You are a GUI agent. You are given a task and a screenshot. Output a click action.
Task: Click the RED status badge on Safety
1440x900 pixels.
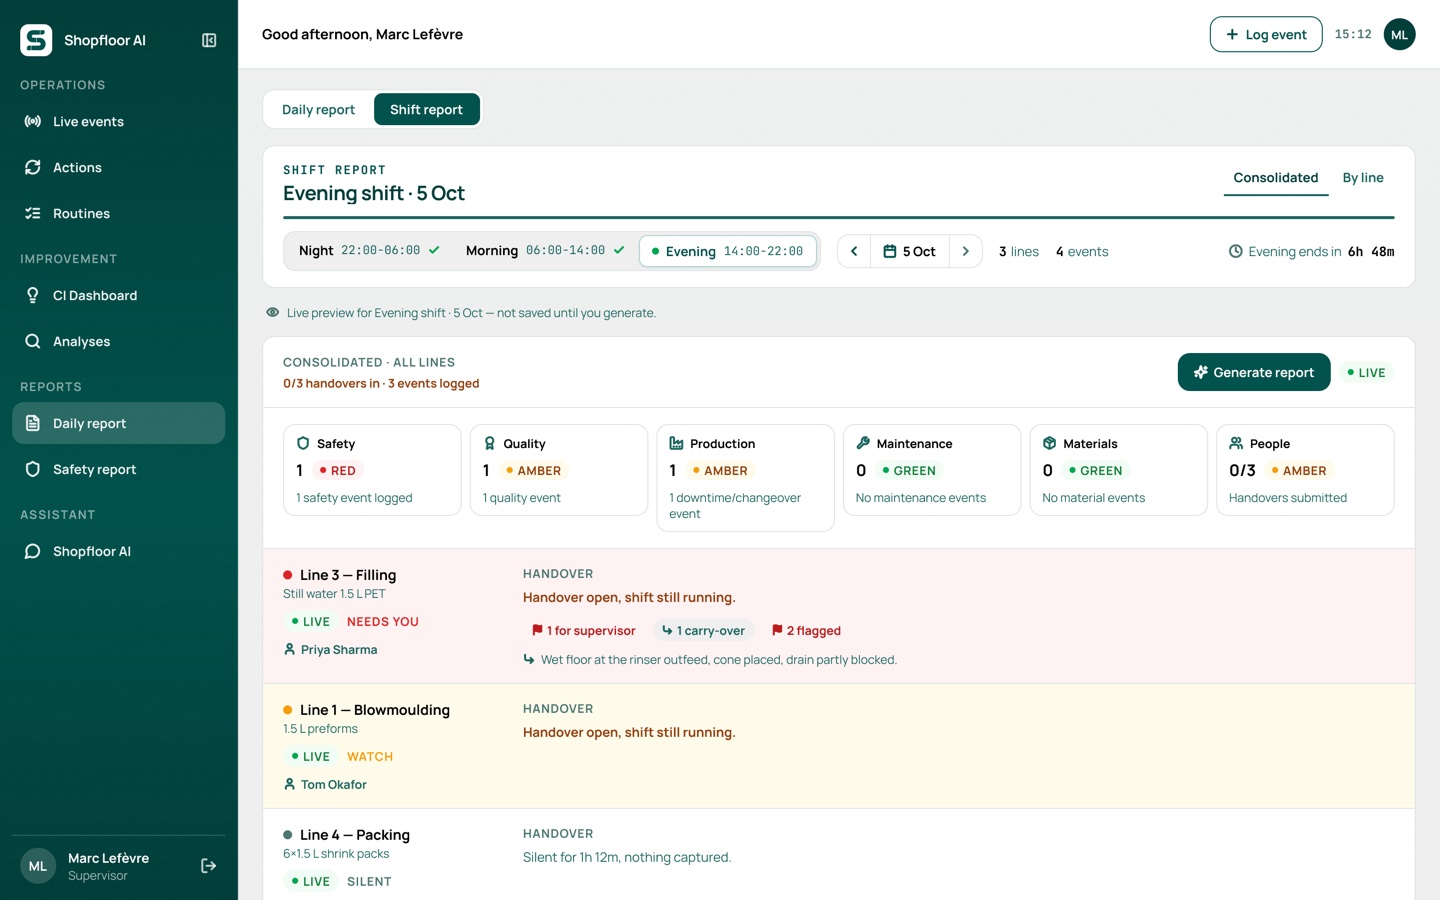point(337,471)
